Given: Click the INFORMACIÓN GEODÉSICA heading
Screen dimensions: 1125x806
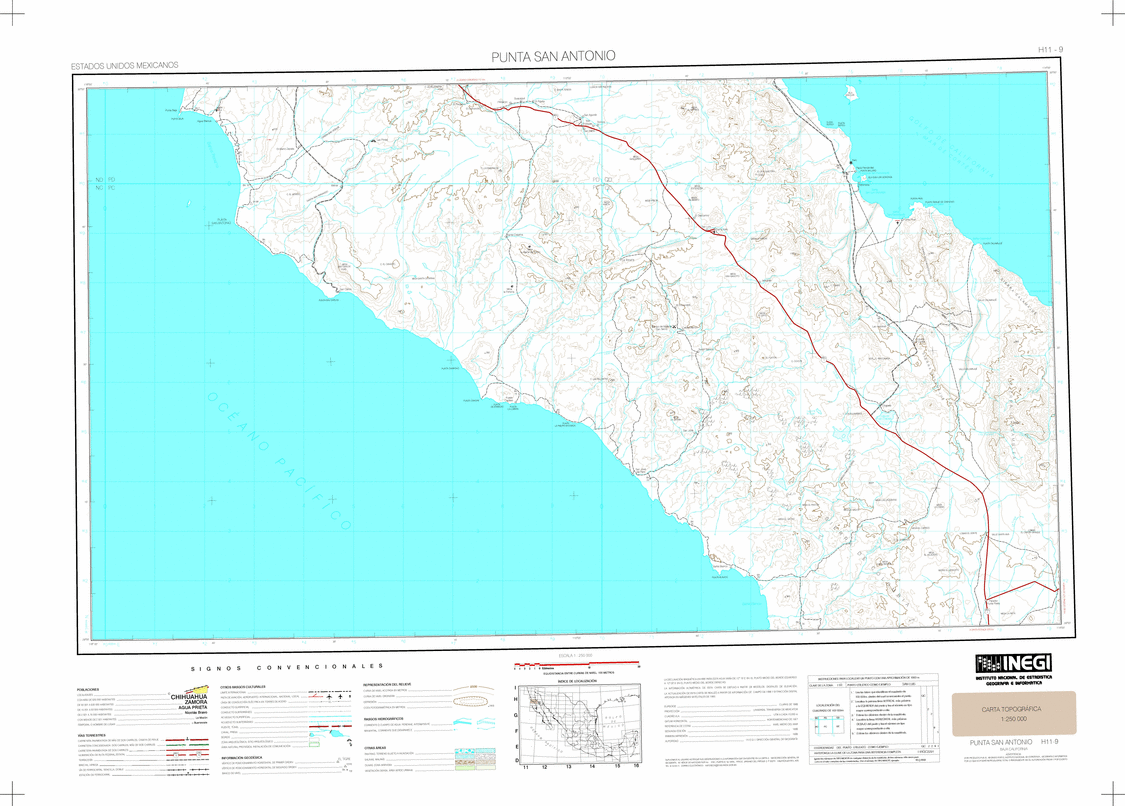Looking at the screenshot, I should pos(241,757).
